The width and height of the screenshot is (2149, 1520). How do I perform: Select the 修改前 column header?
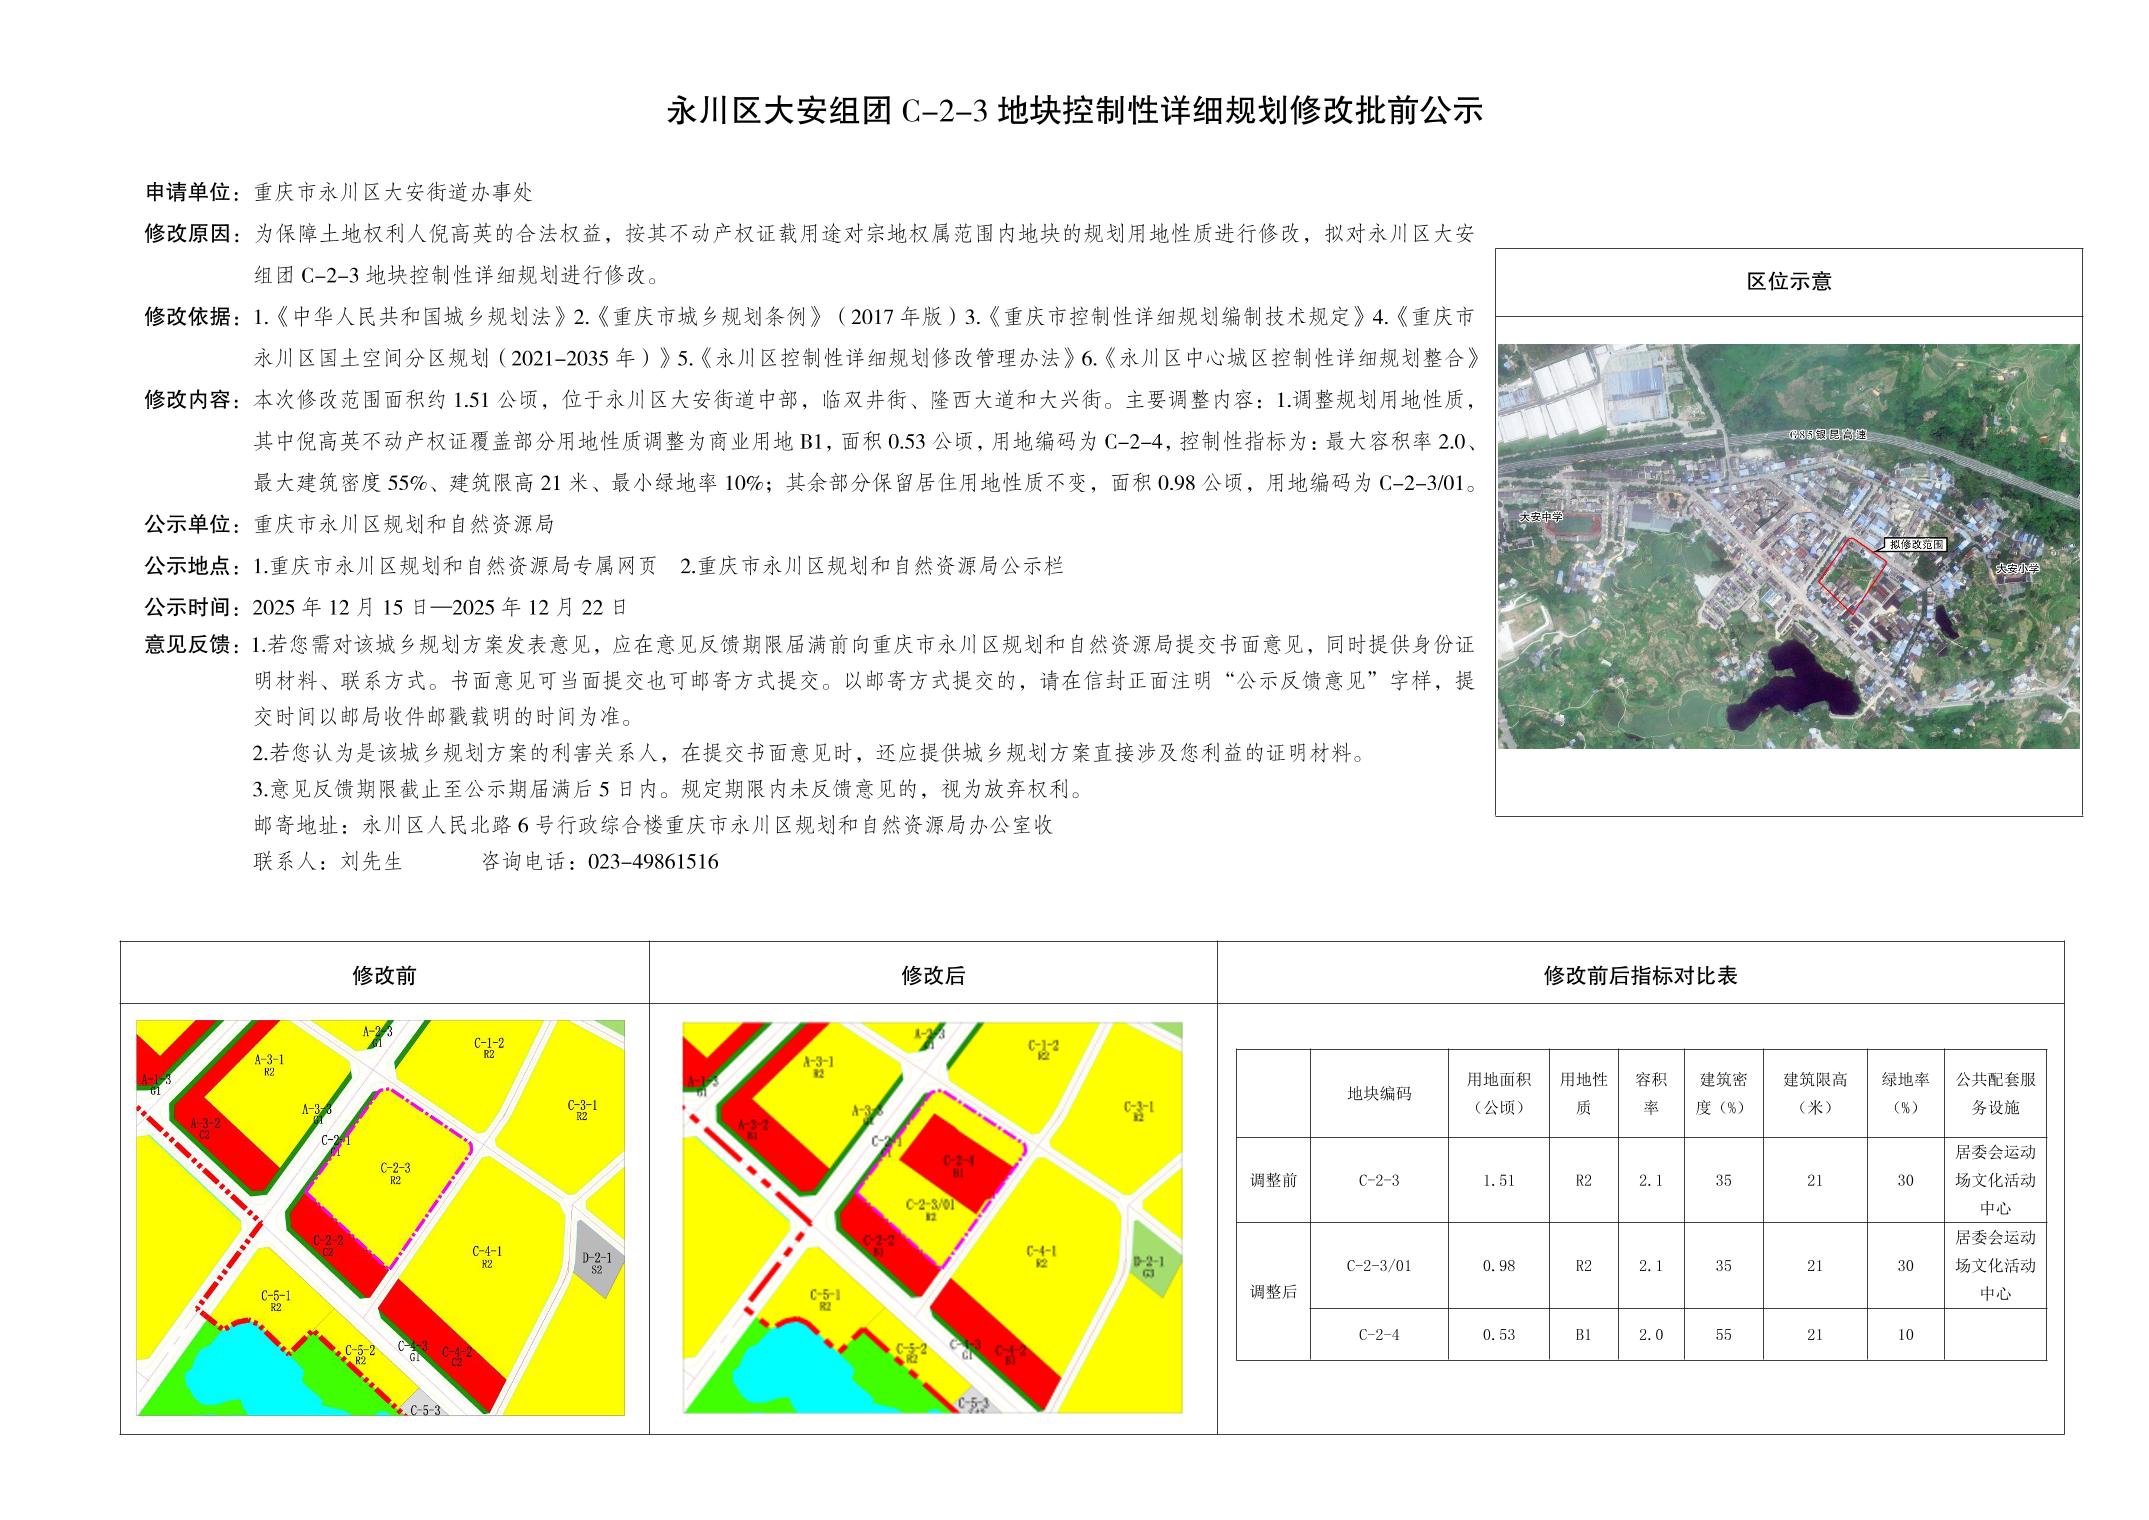click(x=384, y=976)
